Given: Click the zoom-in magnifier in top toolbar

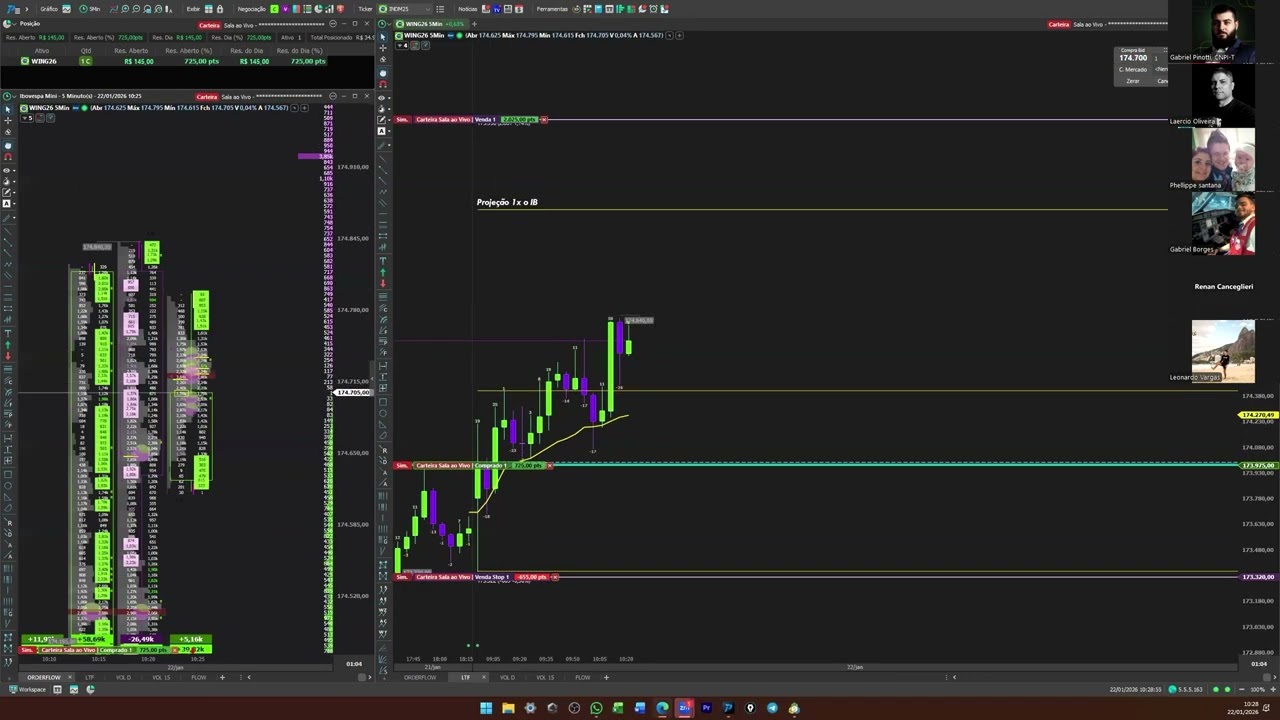Looking at the screenshot, I should coord(125,9).
